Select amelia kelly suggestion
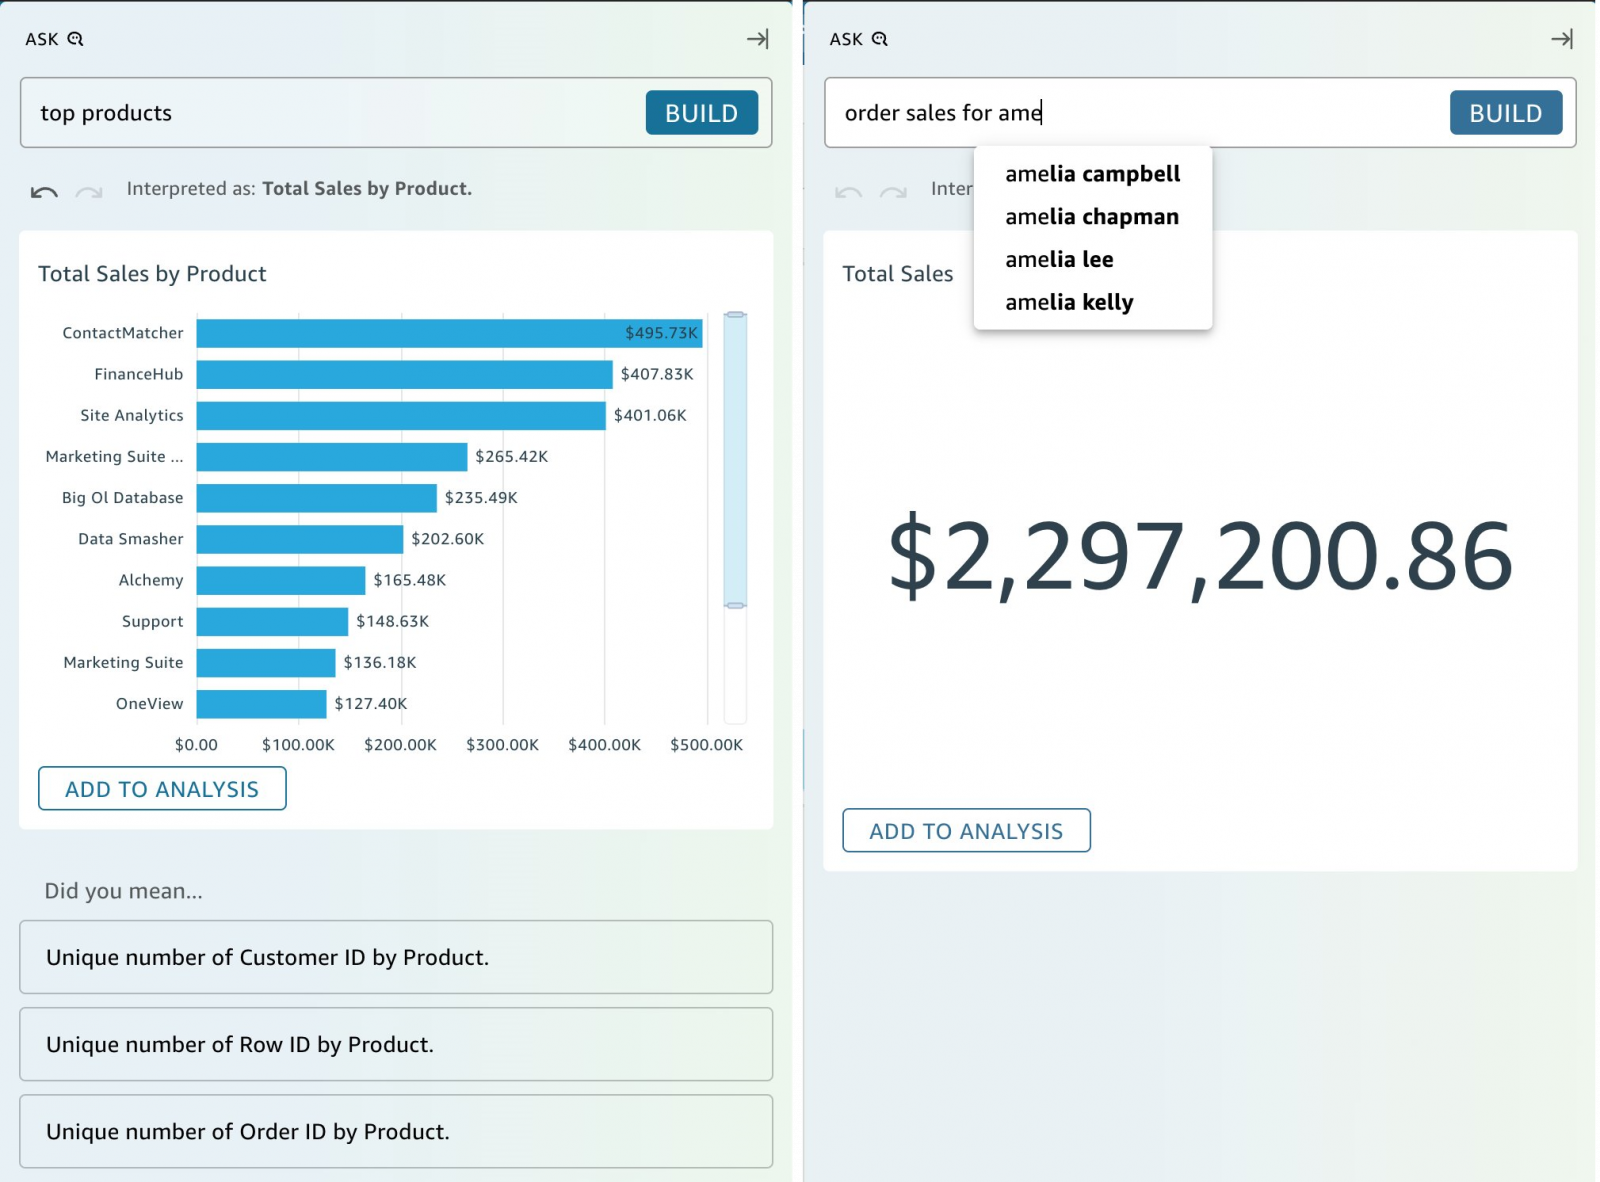 click(1068, 302)
